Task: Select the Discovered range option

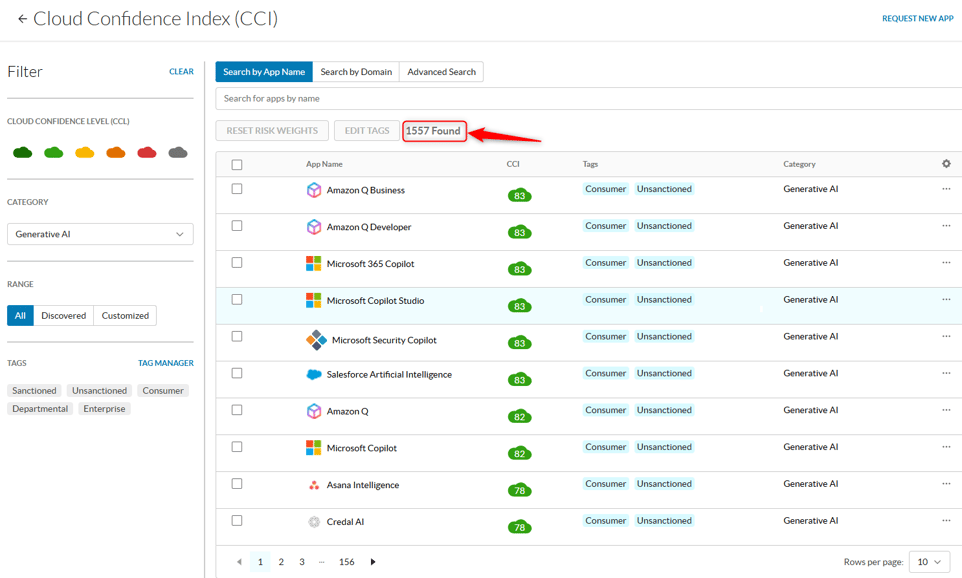Action: click(x=64, y=315)
